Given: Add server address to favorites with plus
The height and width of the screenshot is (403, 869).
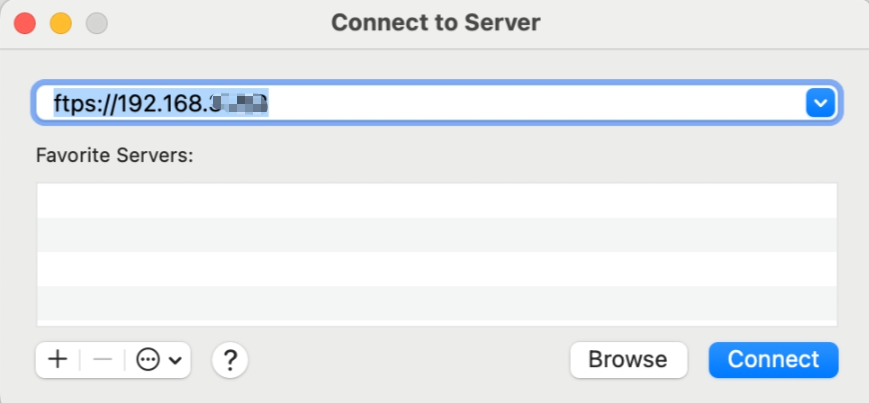Looking at the screenshot, I should click(x=58, y=360).
